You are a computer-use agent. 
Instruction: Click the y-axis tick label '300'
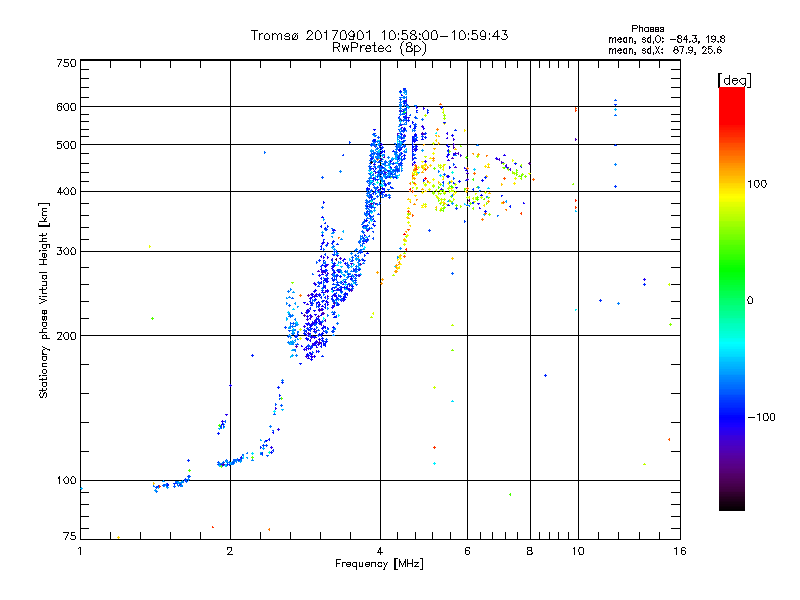coord(67,251)
